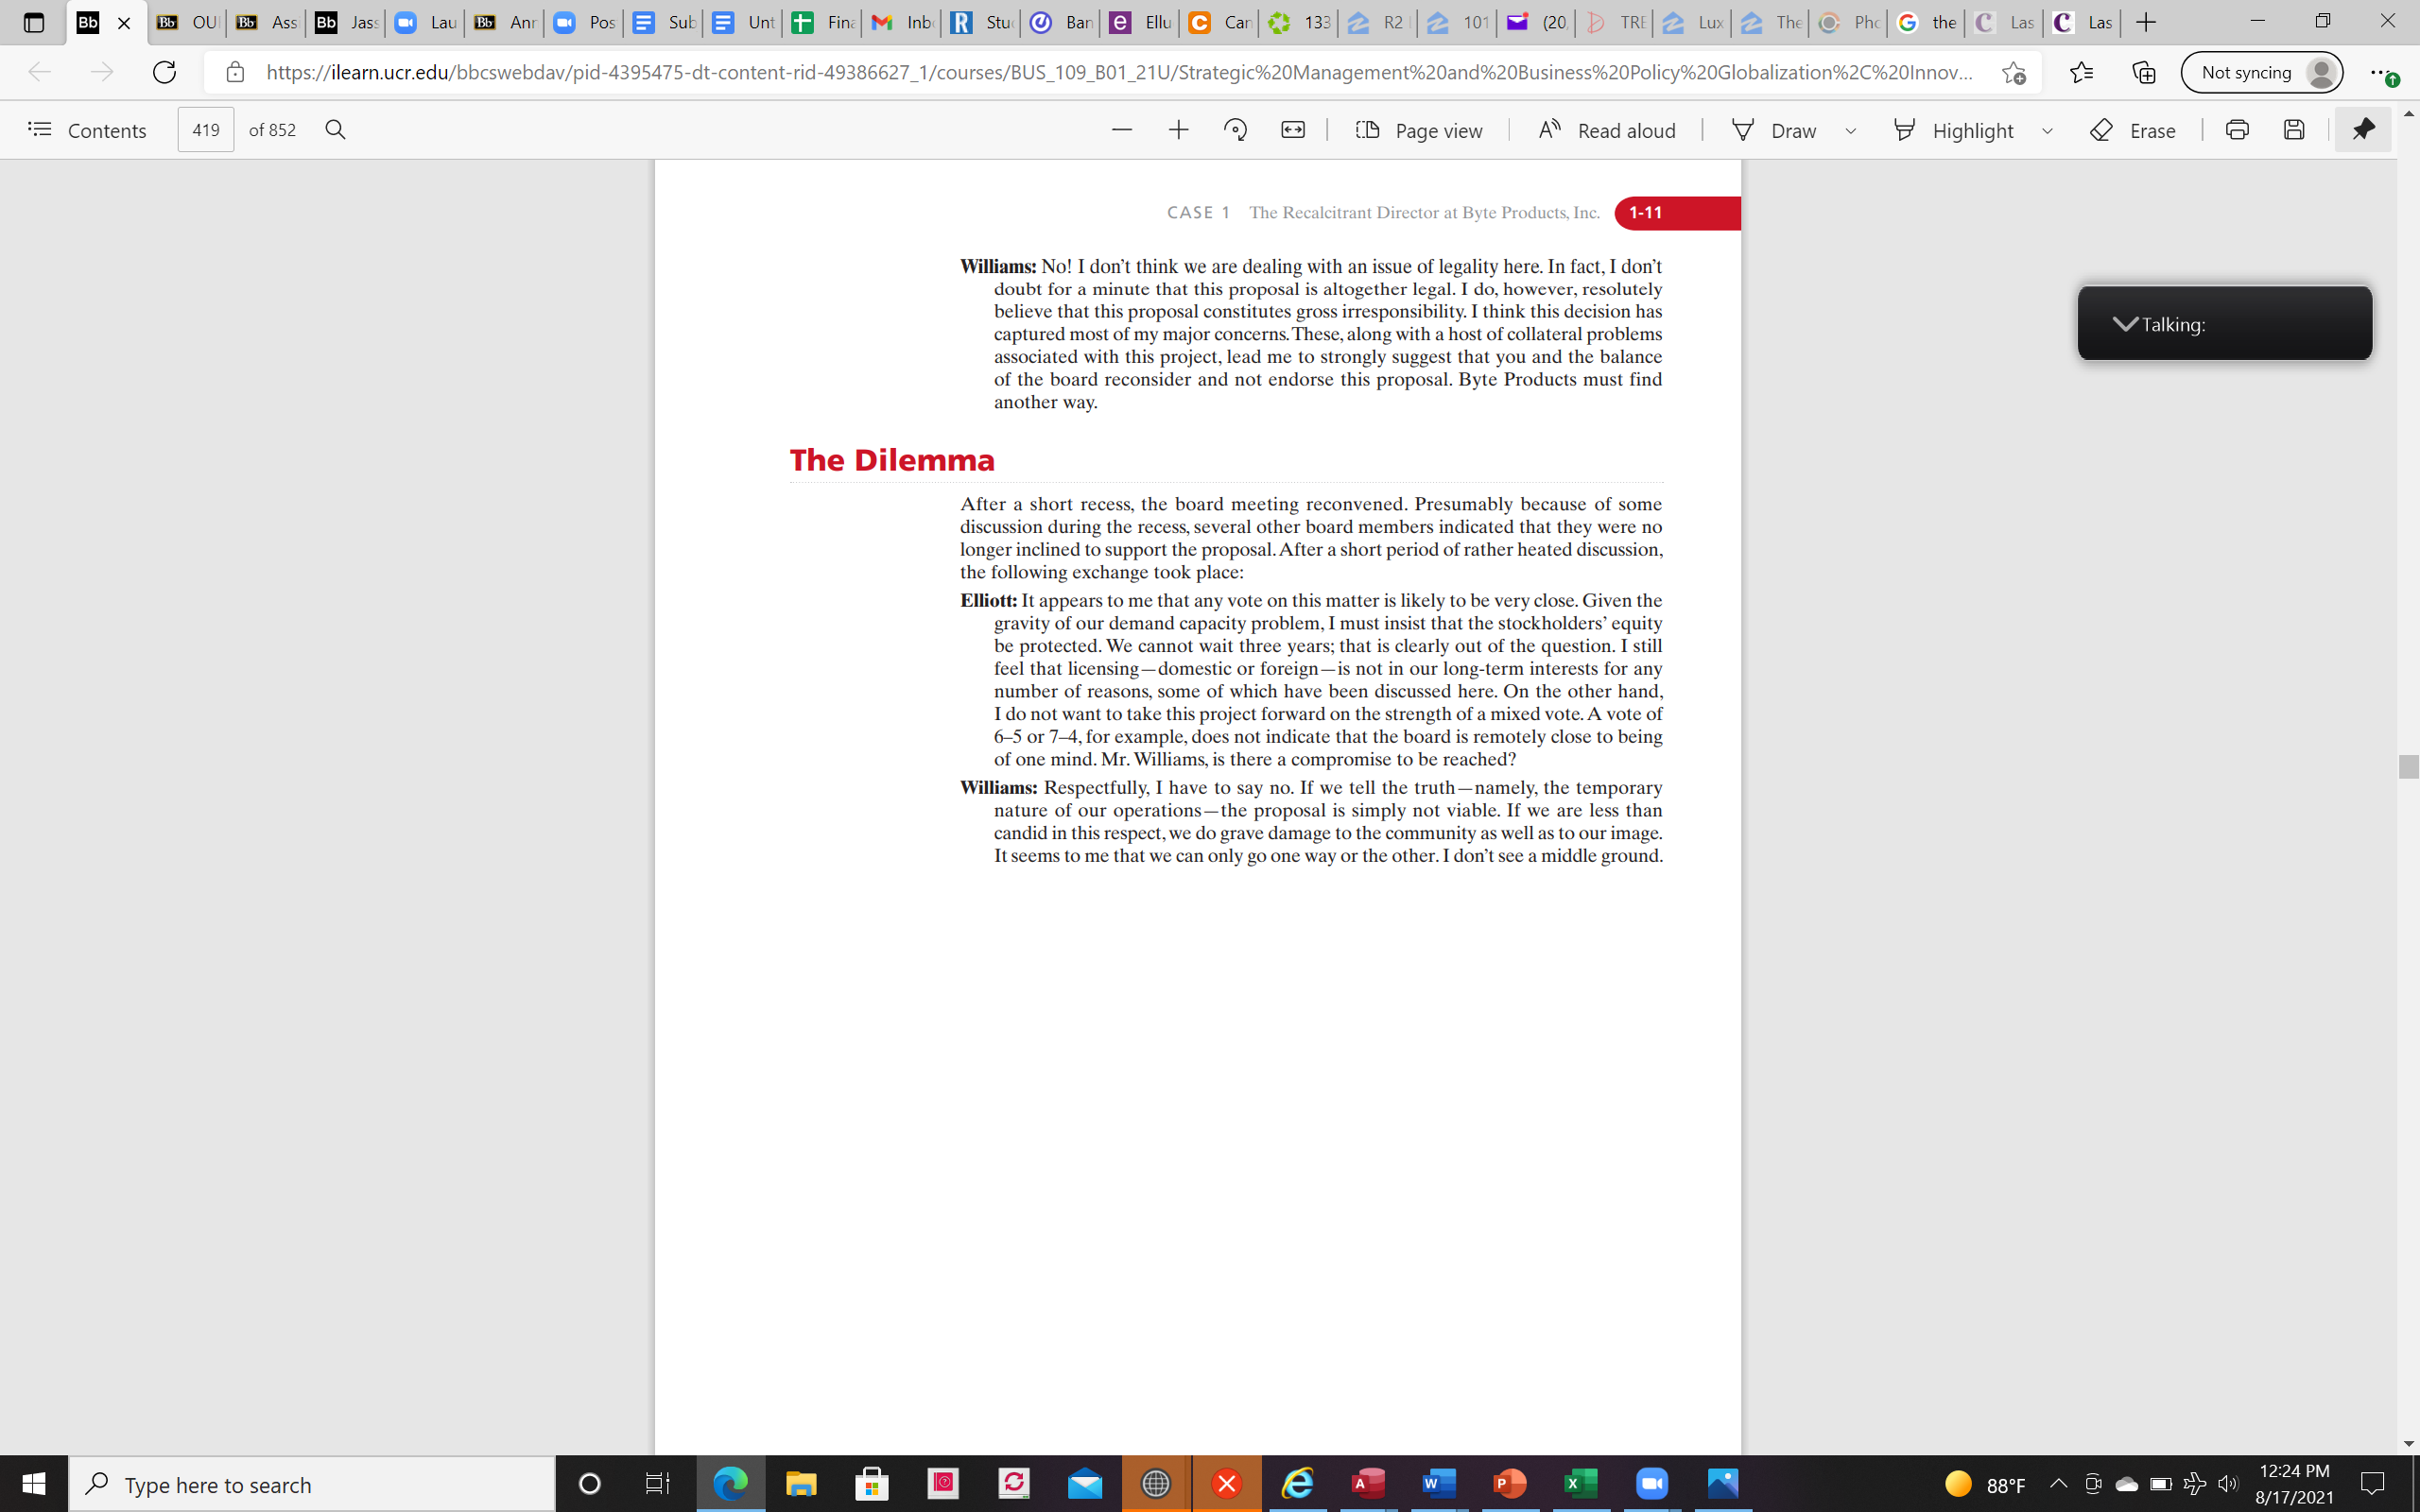Open Internet Explorer from taskbar

click(x=1298, y=1484)
